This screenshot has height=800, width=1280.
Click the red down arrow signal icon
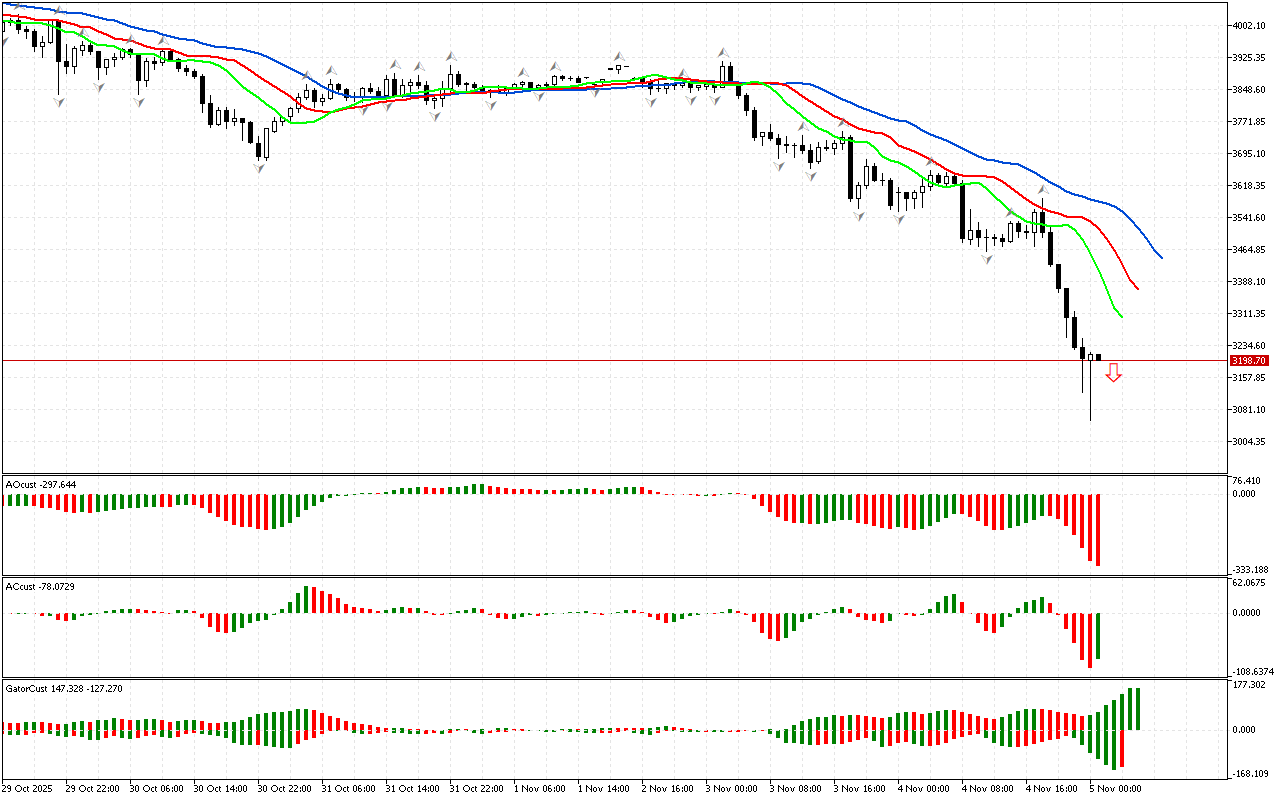click(x=1113, y=373)
